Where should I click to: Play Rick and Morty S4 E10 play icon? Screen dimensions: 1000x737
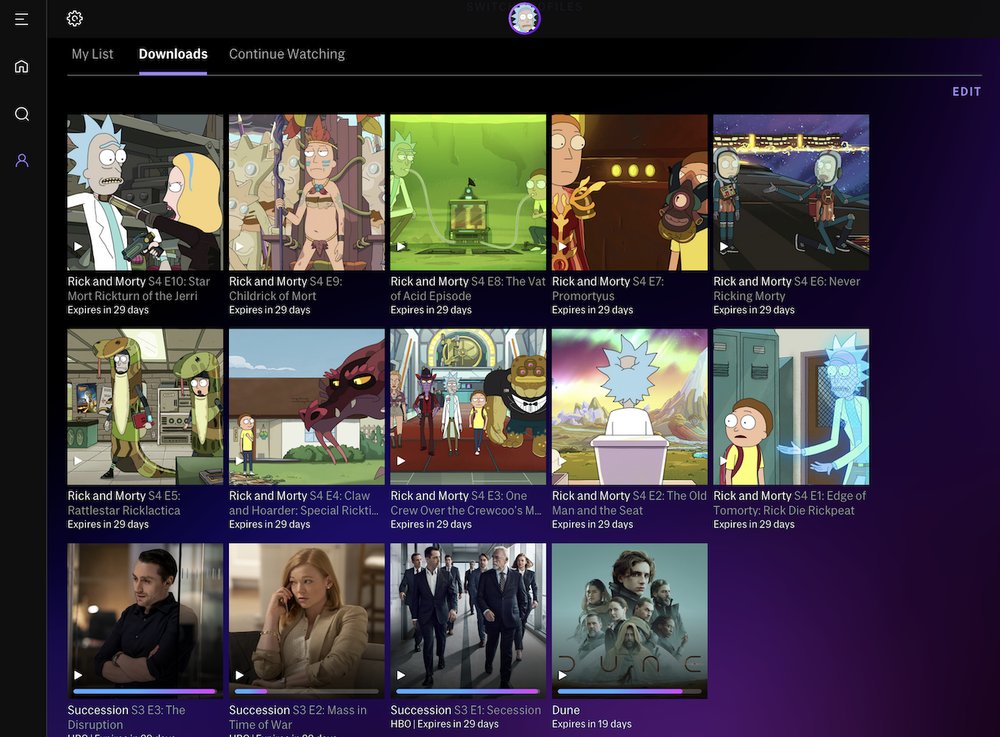(78, 246)
